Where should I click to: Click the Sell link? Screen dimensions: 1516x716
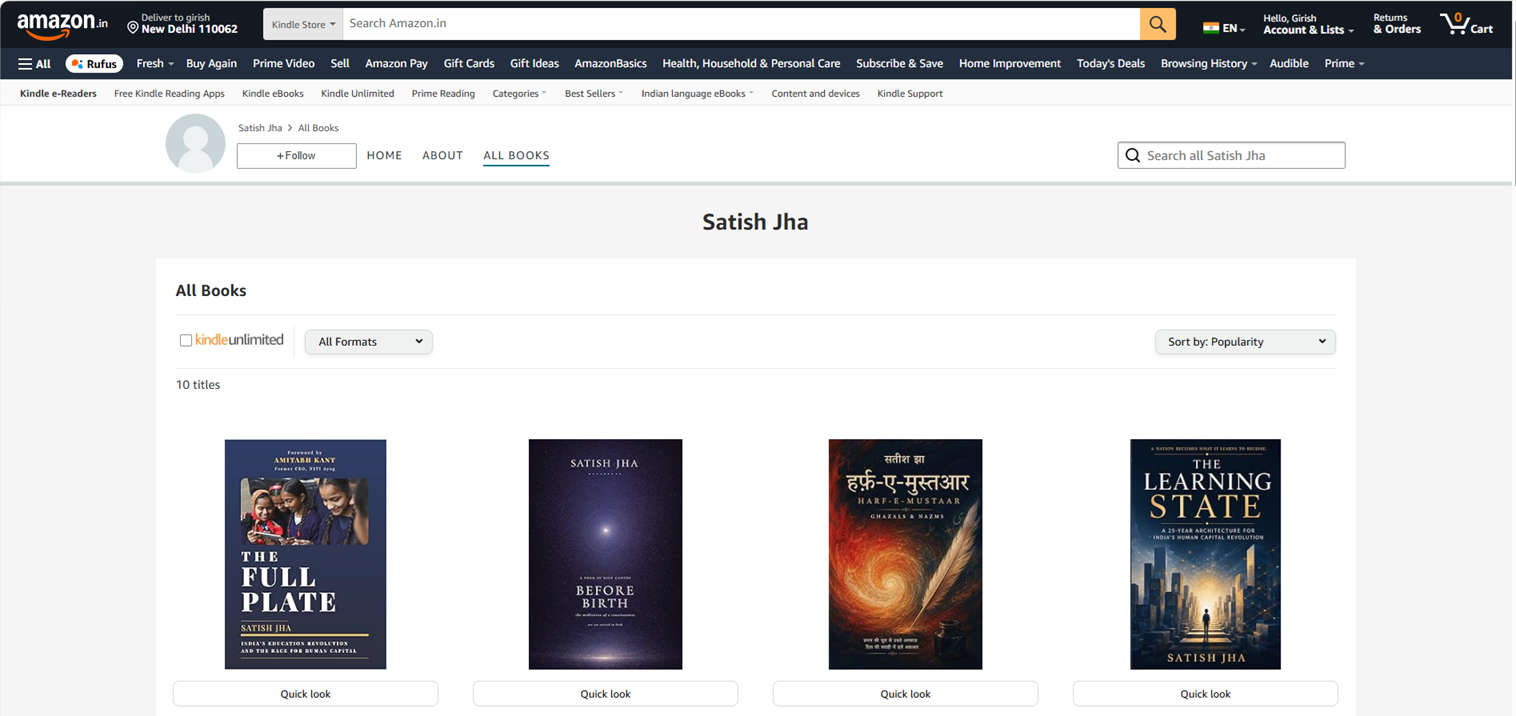click(x=340, y=63)
